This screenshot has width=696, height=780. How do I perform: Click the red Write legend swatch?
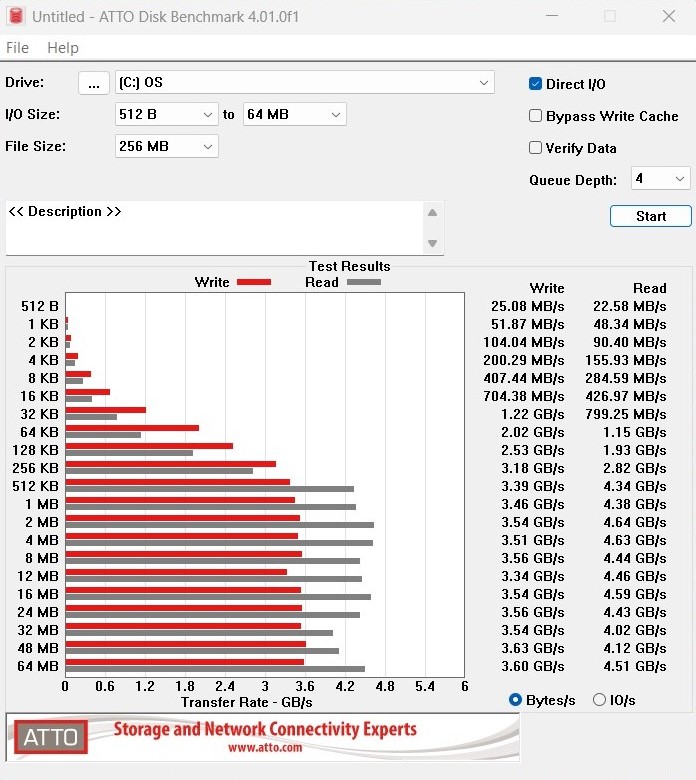coord(254,282)
